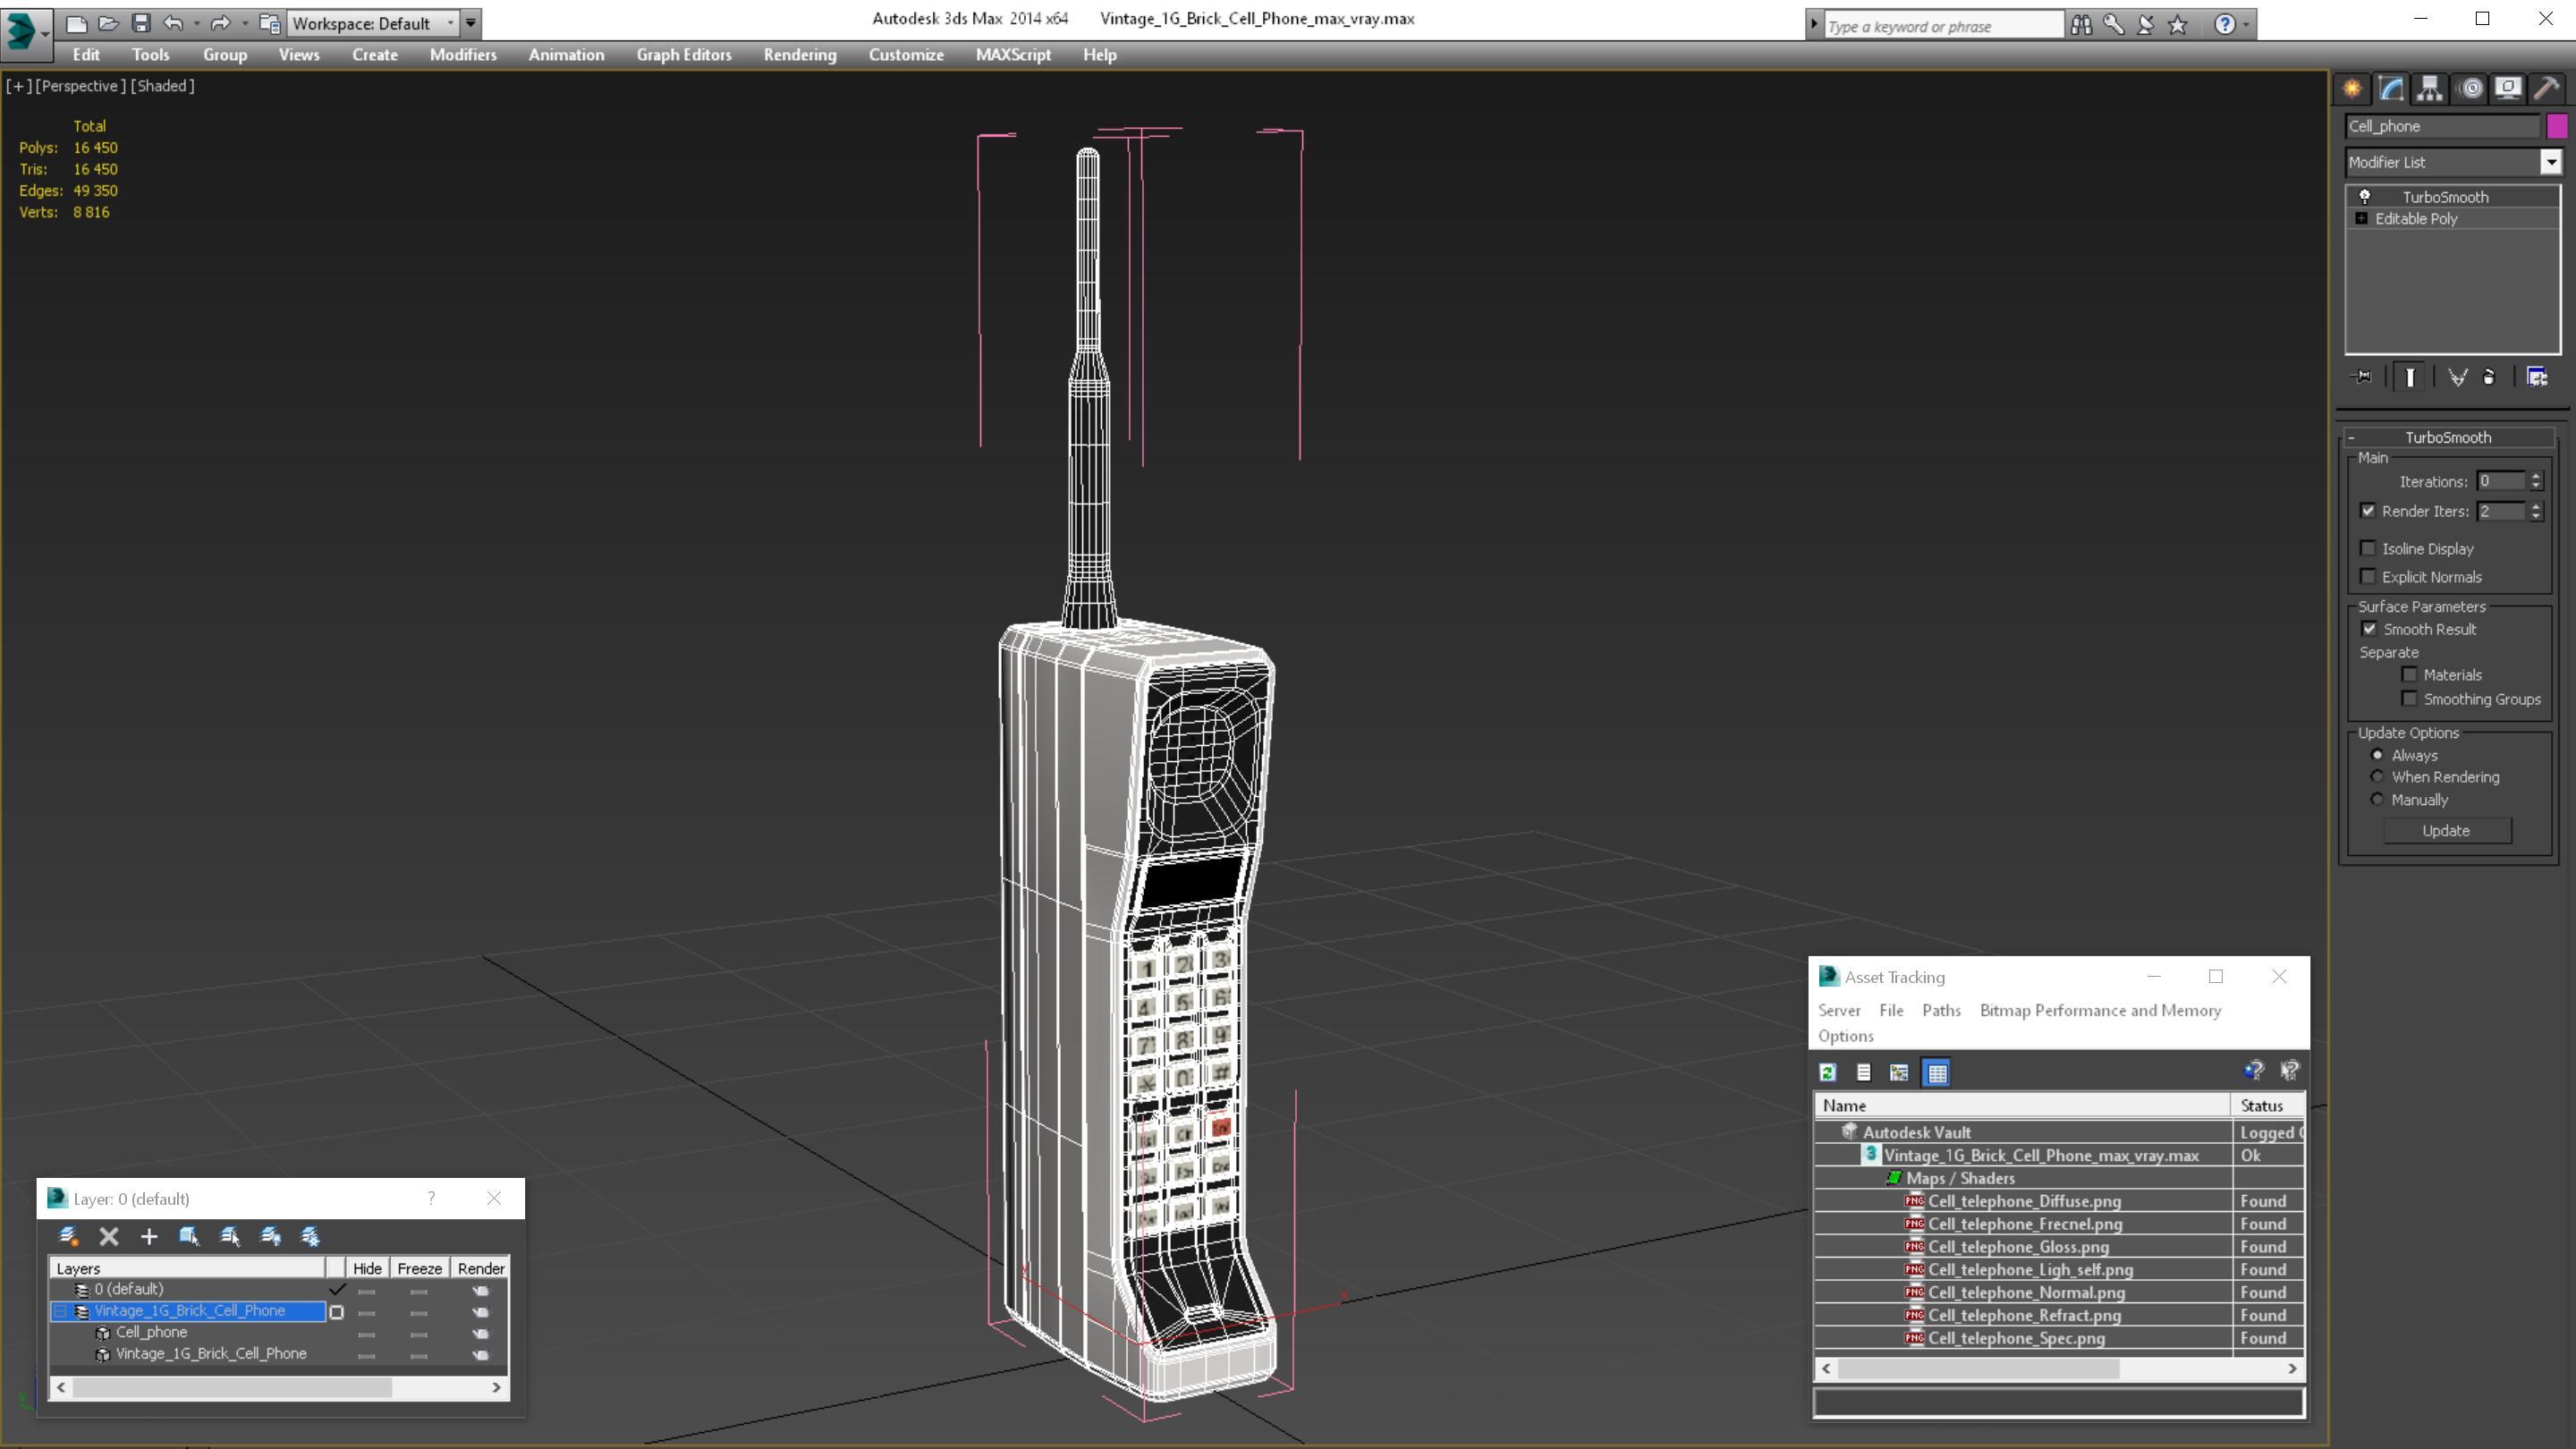Collapse TurboSmooth rollout minus

[2352, 437]
